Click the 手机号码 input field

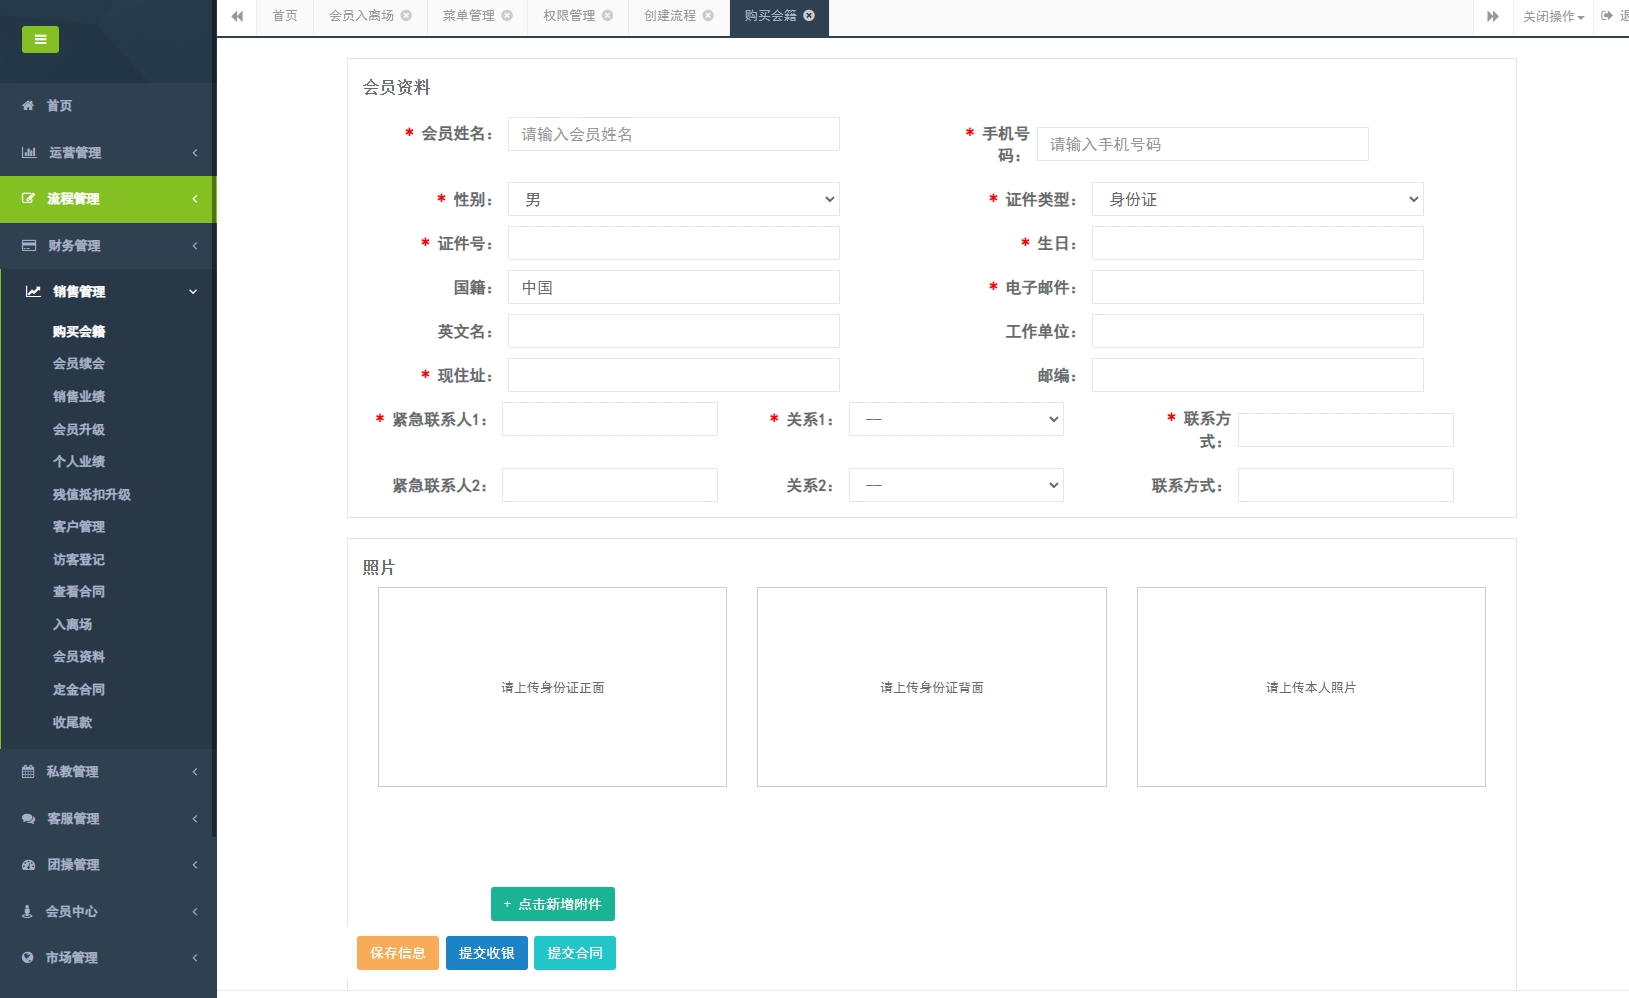pos(1202,144)
